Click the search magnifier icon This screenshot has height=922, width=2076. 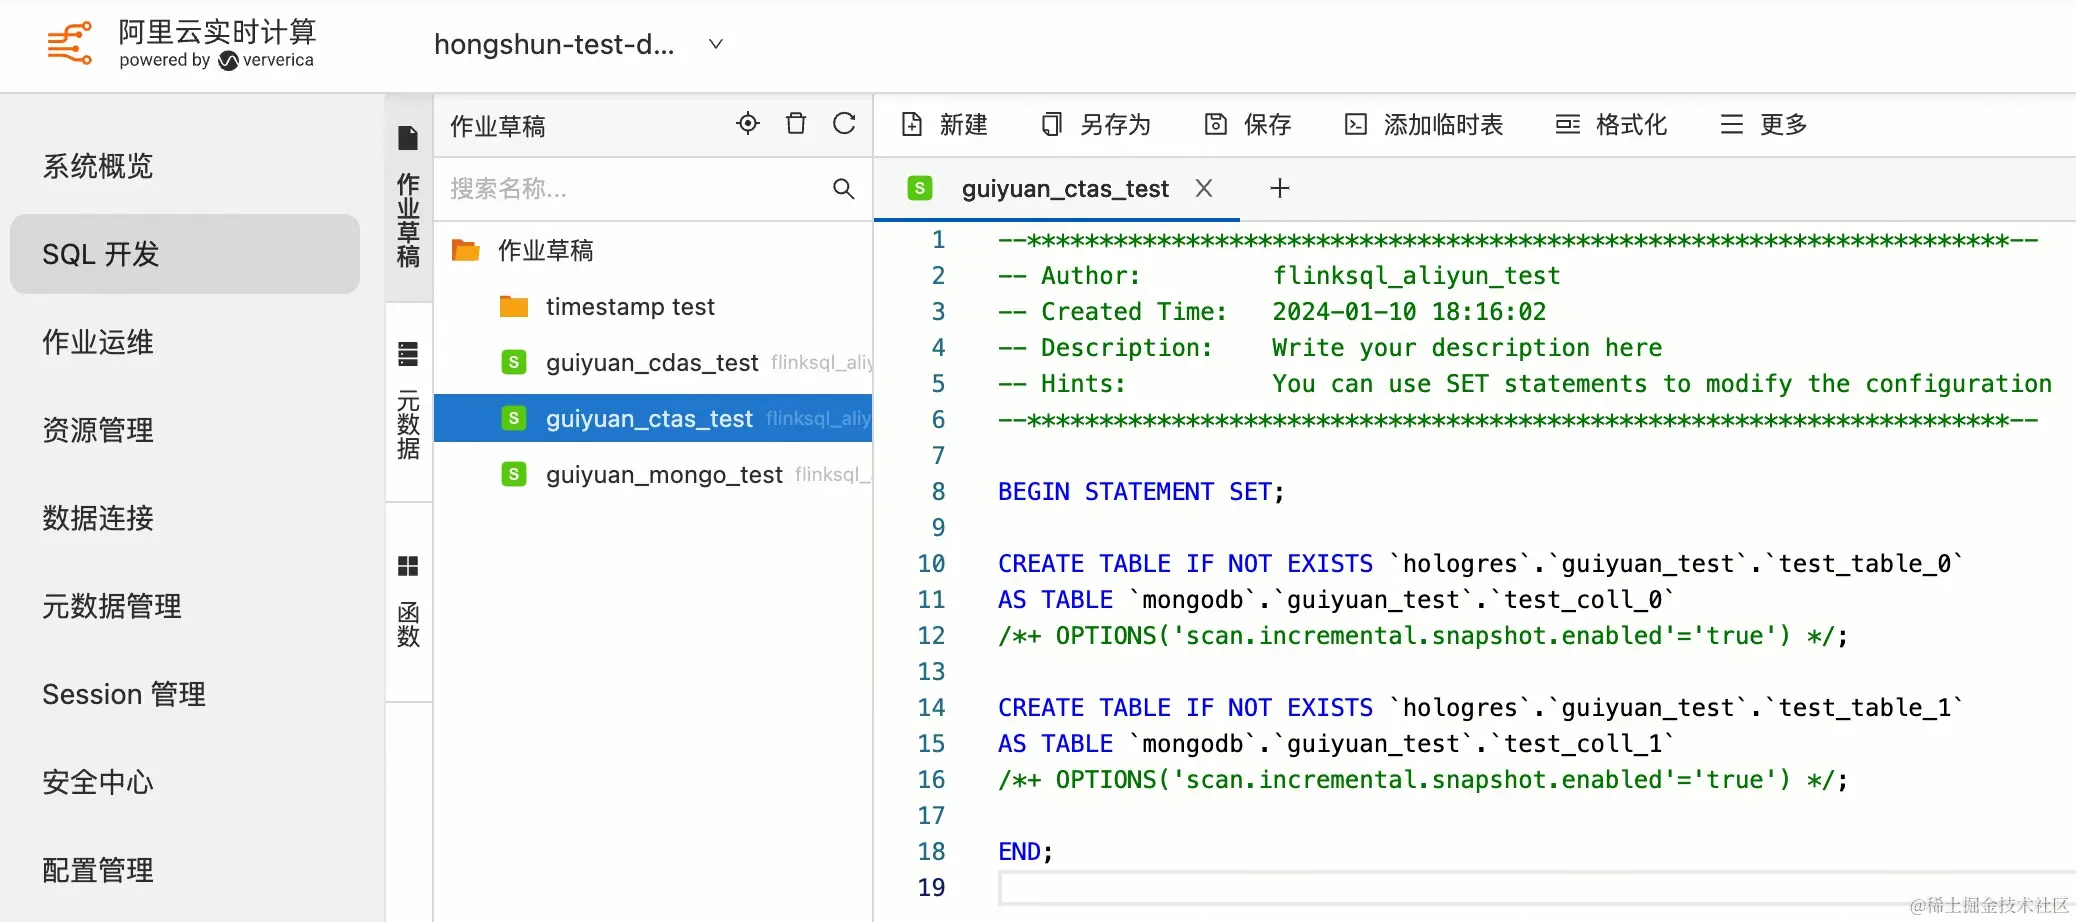click(844, 189)
